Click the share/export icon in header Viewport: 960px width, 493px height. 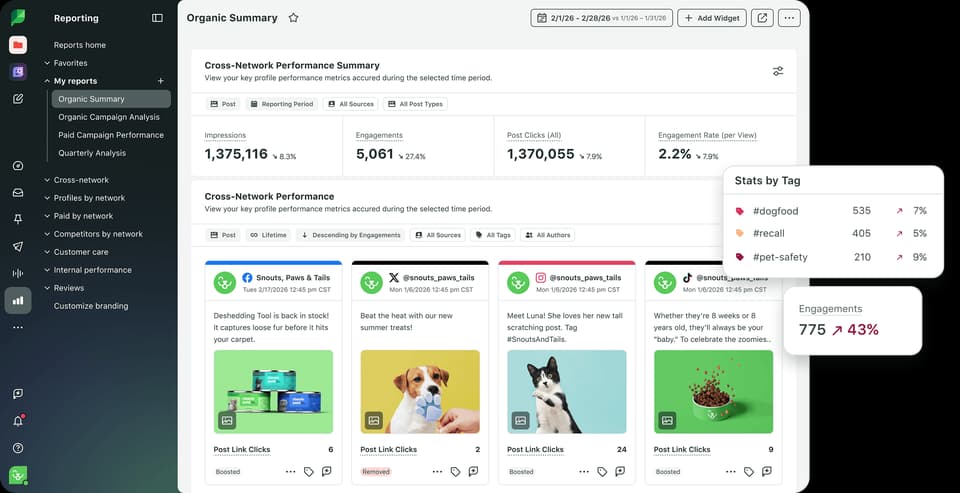click(762, 18)
